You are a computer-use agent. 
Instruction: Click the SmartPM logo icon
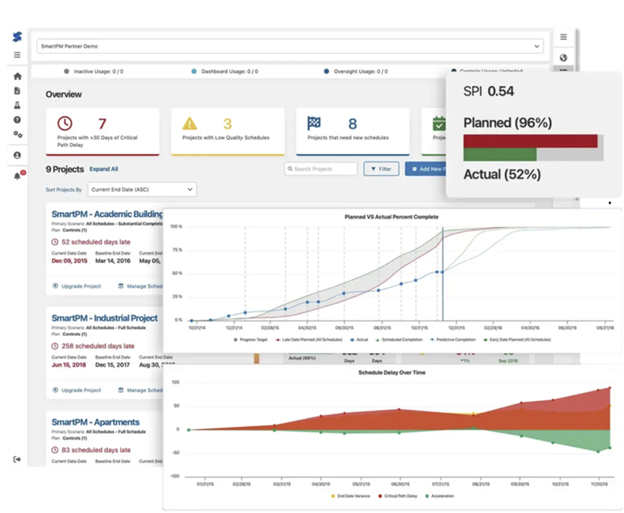[17, 37]
